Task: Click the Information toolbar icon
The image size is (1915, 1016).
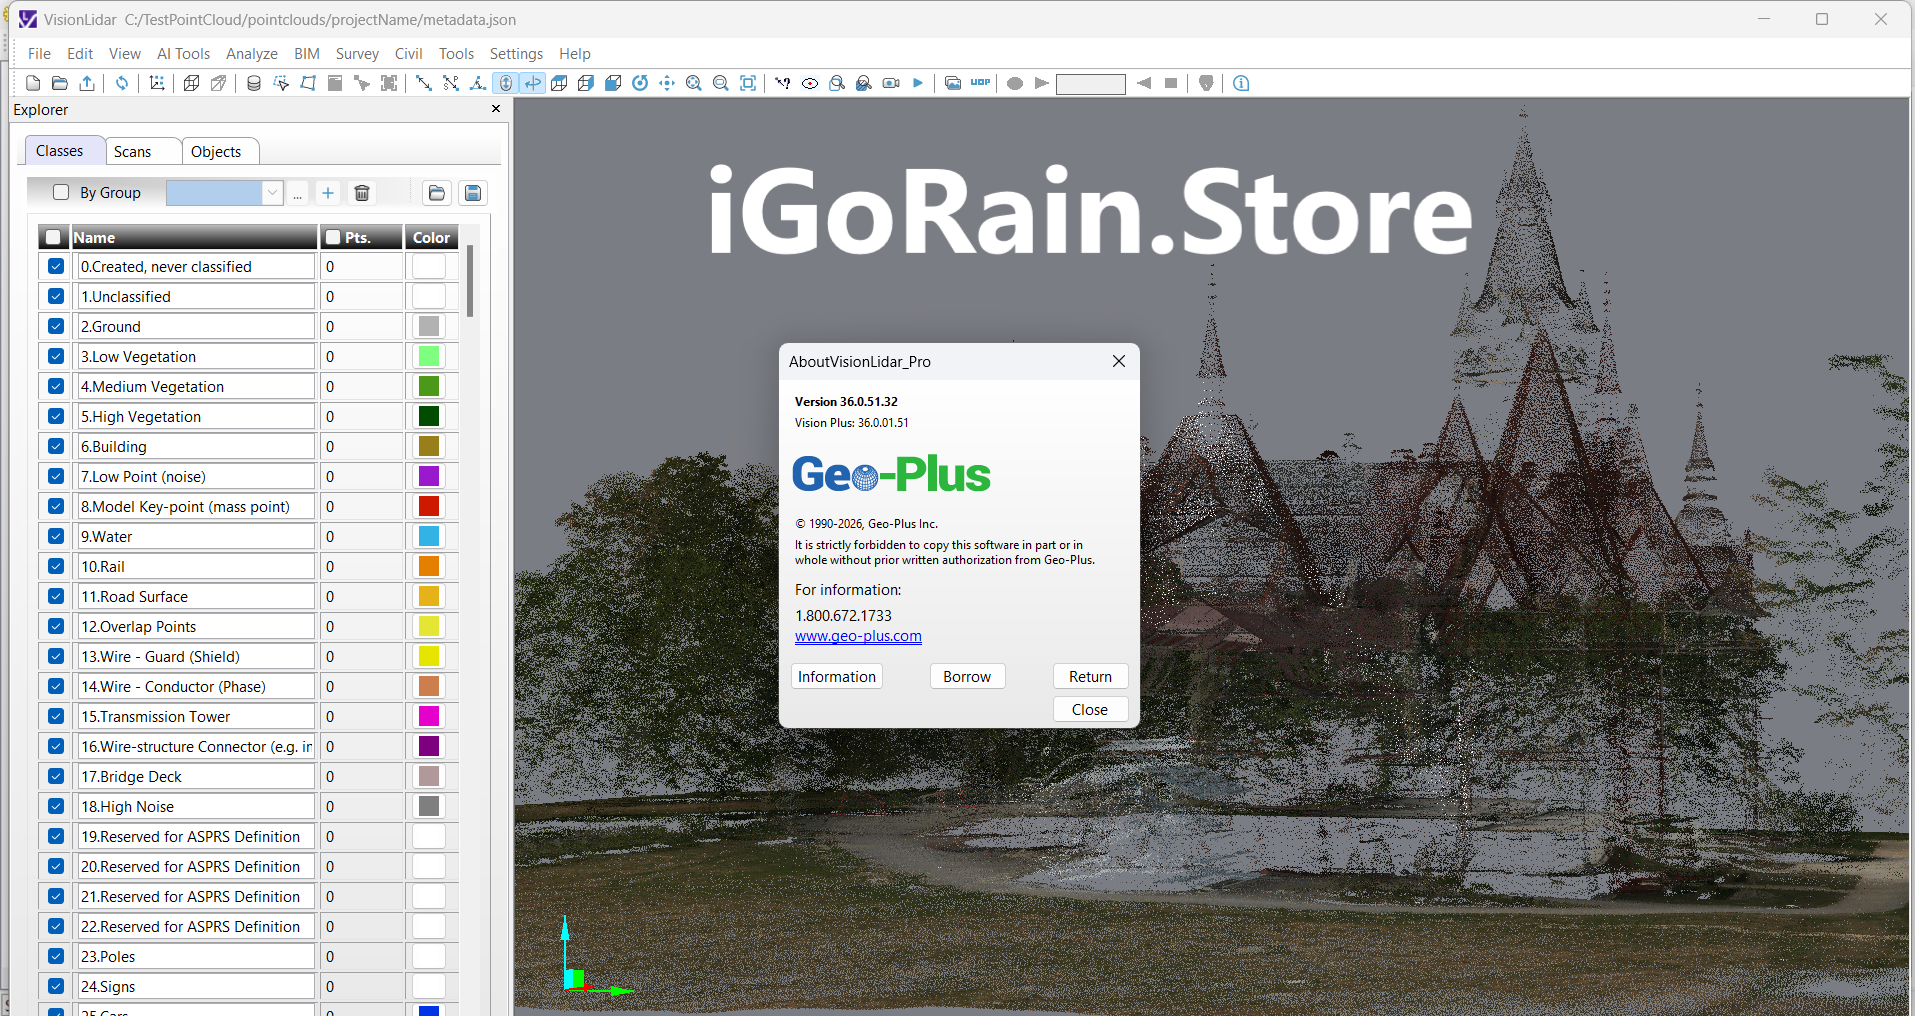Action: [x=1241, y=83]
